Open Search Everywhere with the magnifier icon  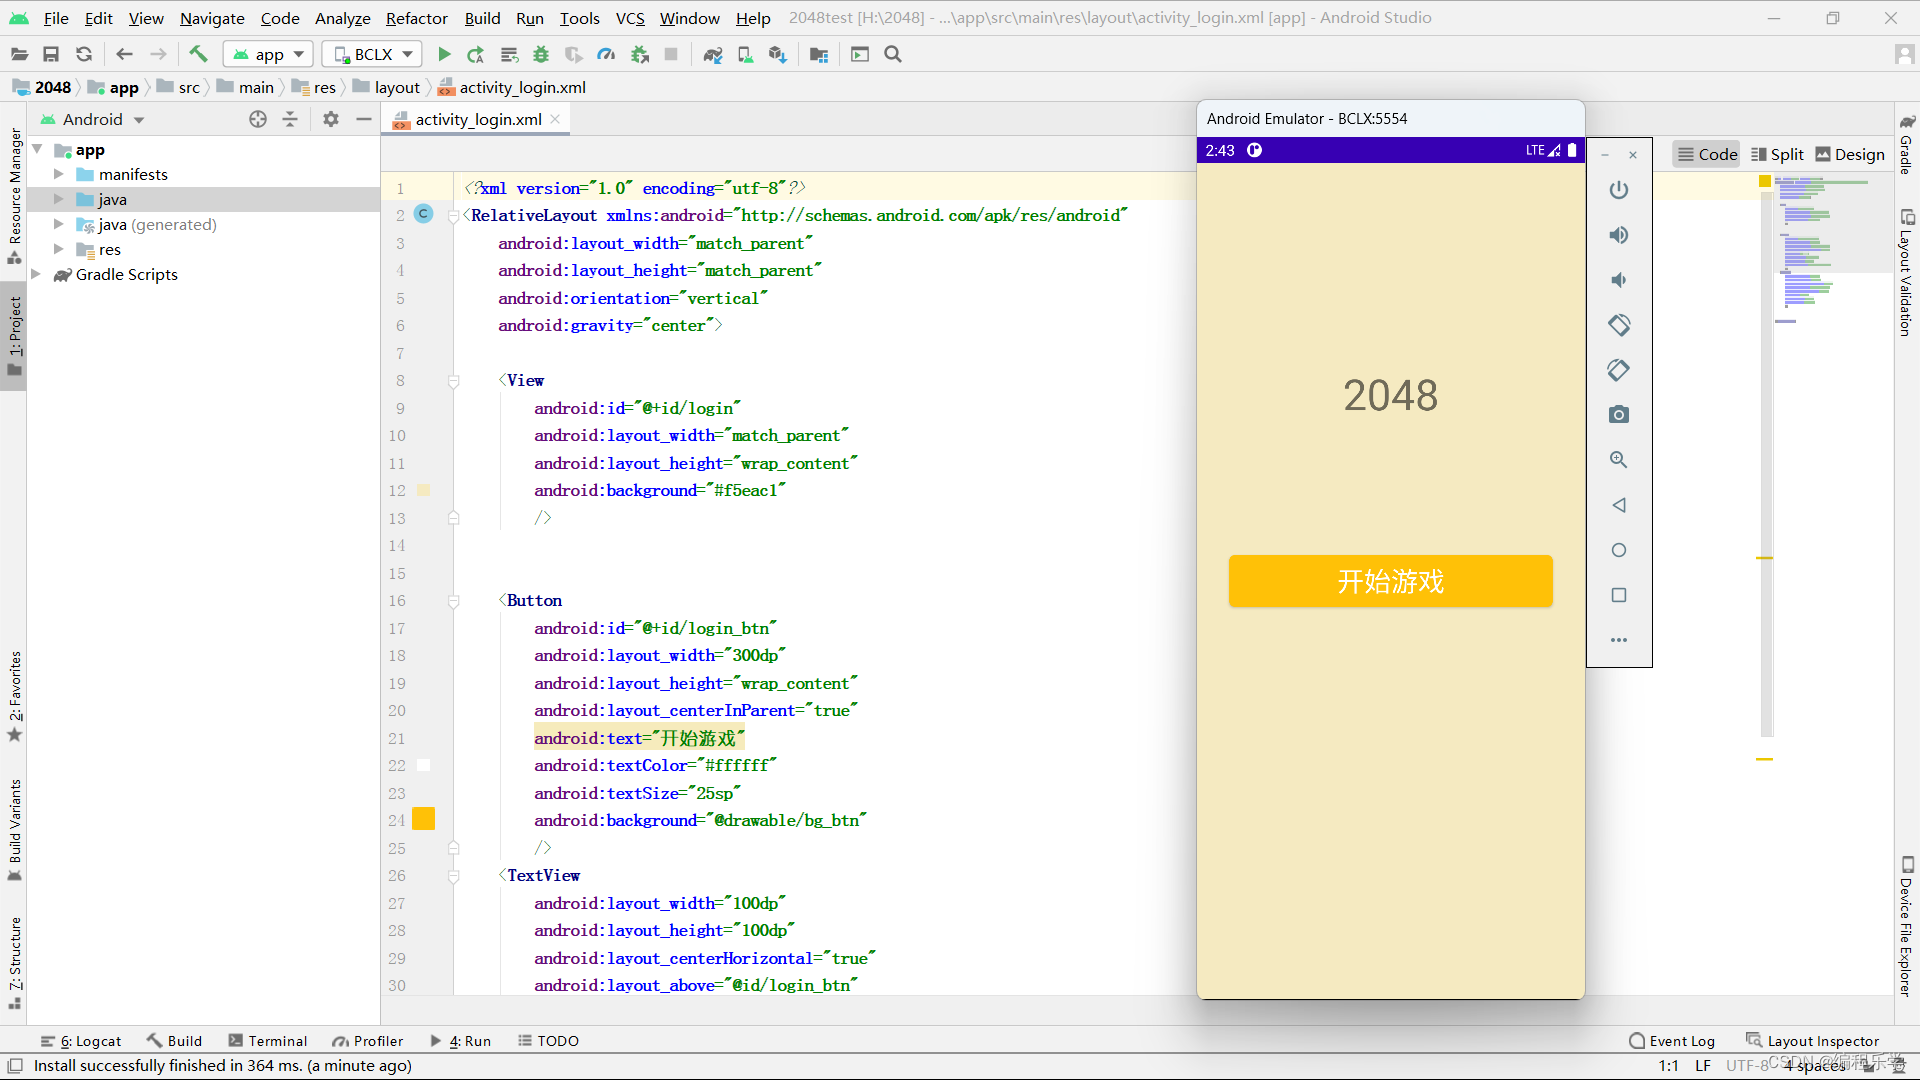pos(893,54)
